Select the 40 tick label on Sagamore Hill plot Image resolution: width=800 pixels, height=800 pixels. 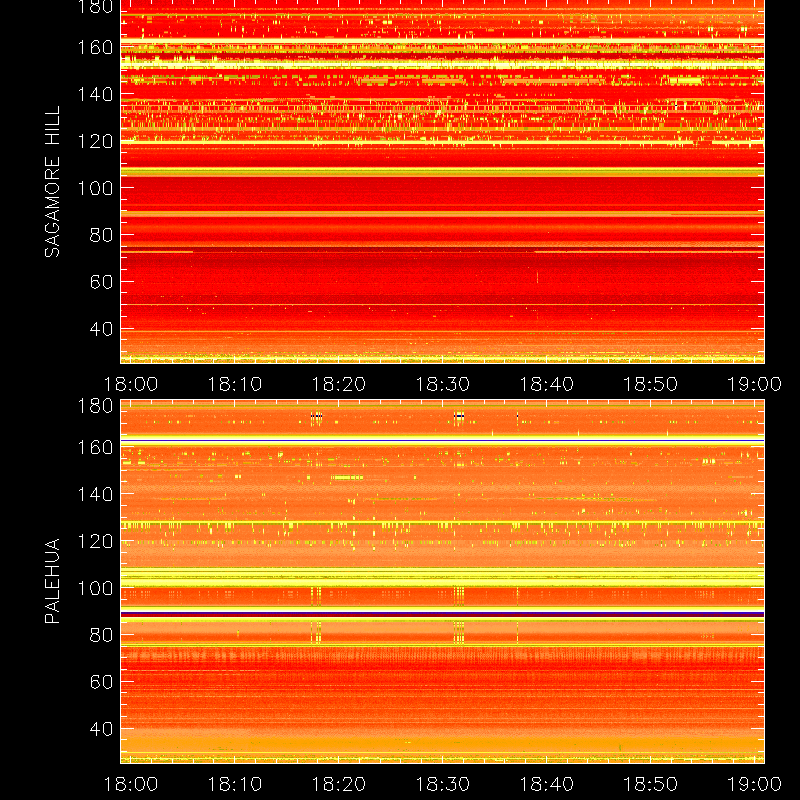click(x=102, y=329)
